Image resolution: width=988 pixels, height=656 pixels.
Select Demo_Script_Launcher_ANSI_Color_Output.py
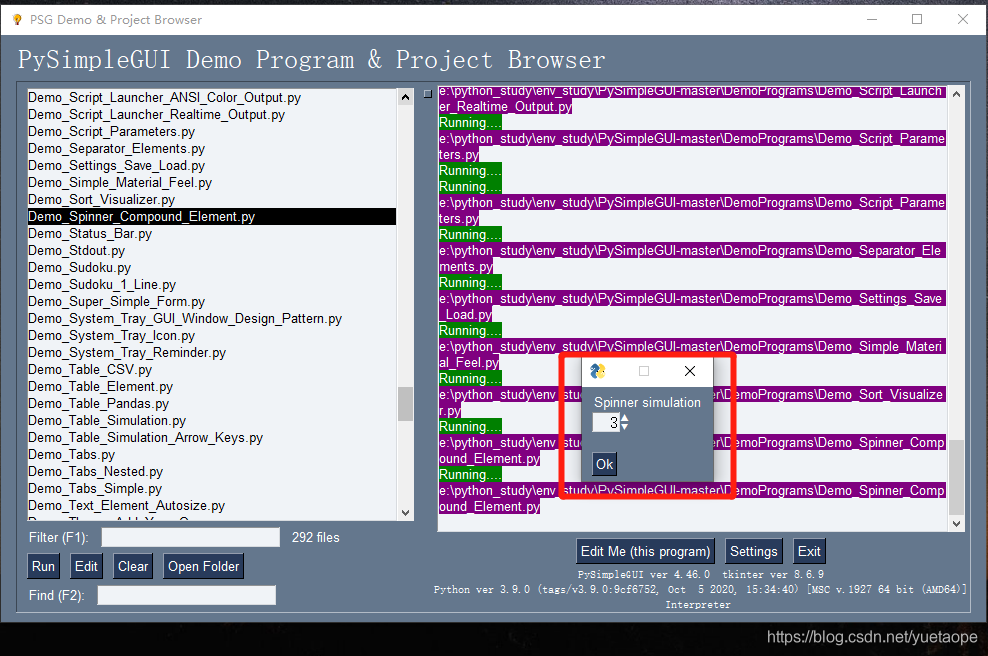click(212, 98)
